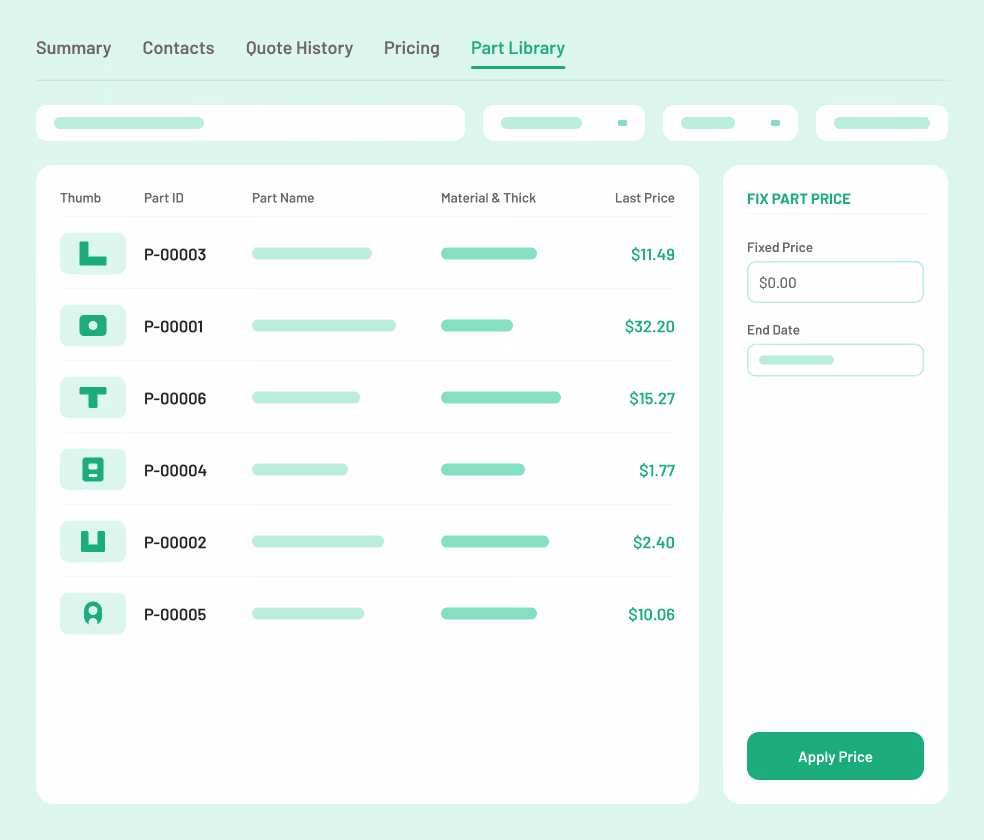Go to the Pricing tab
Viewport: 984px width, 840px height.
(412, 48)
